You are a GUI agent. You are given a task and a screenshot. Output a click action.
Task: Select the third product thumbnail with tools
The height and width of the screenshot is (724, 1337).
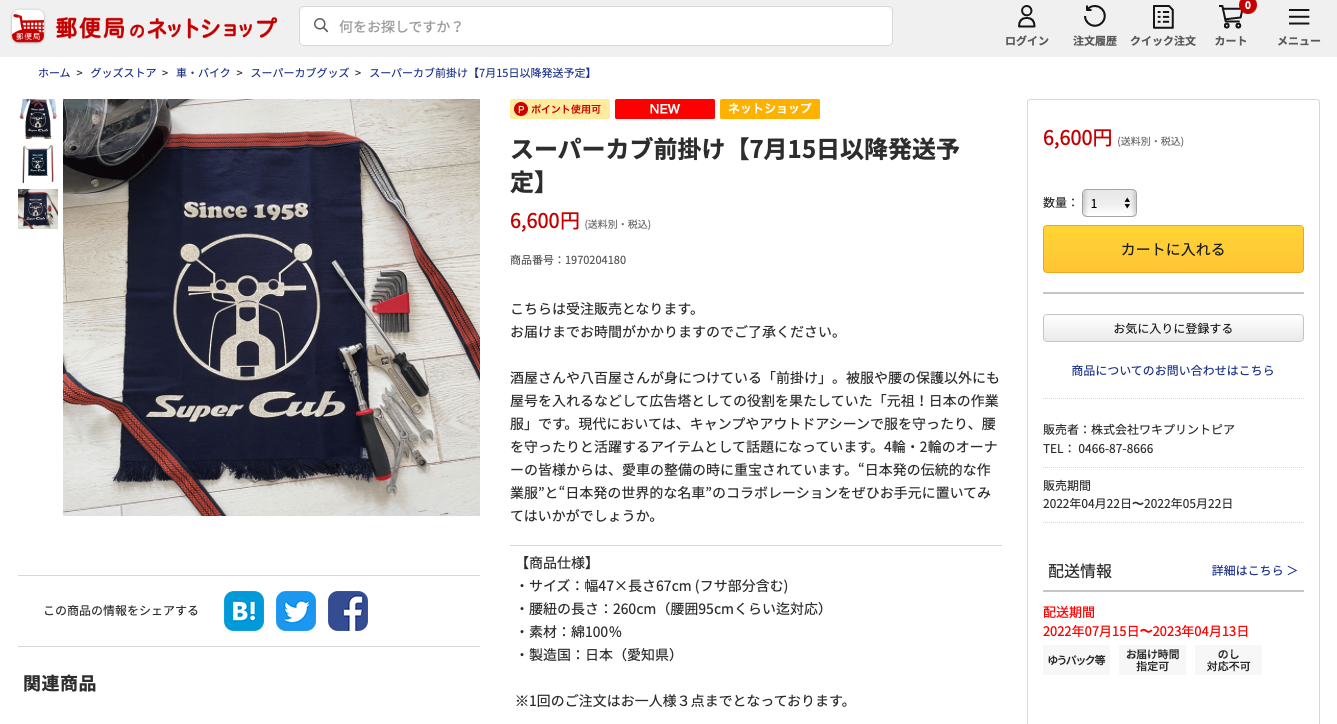[x=38, y=209]
